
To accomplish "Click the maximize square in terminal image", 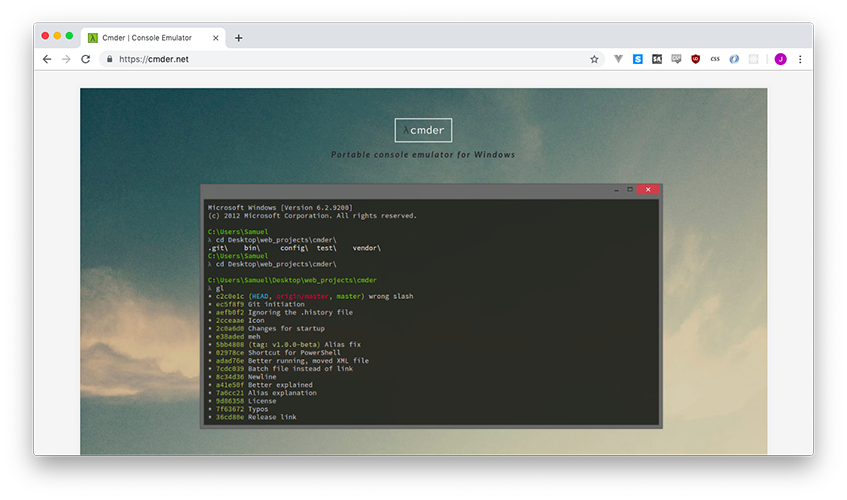I will tap(630, 190).
